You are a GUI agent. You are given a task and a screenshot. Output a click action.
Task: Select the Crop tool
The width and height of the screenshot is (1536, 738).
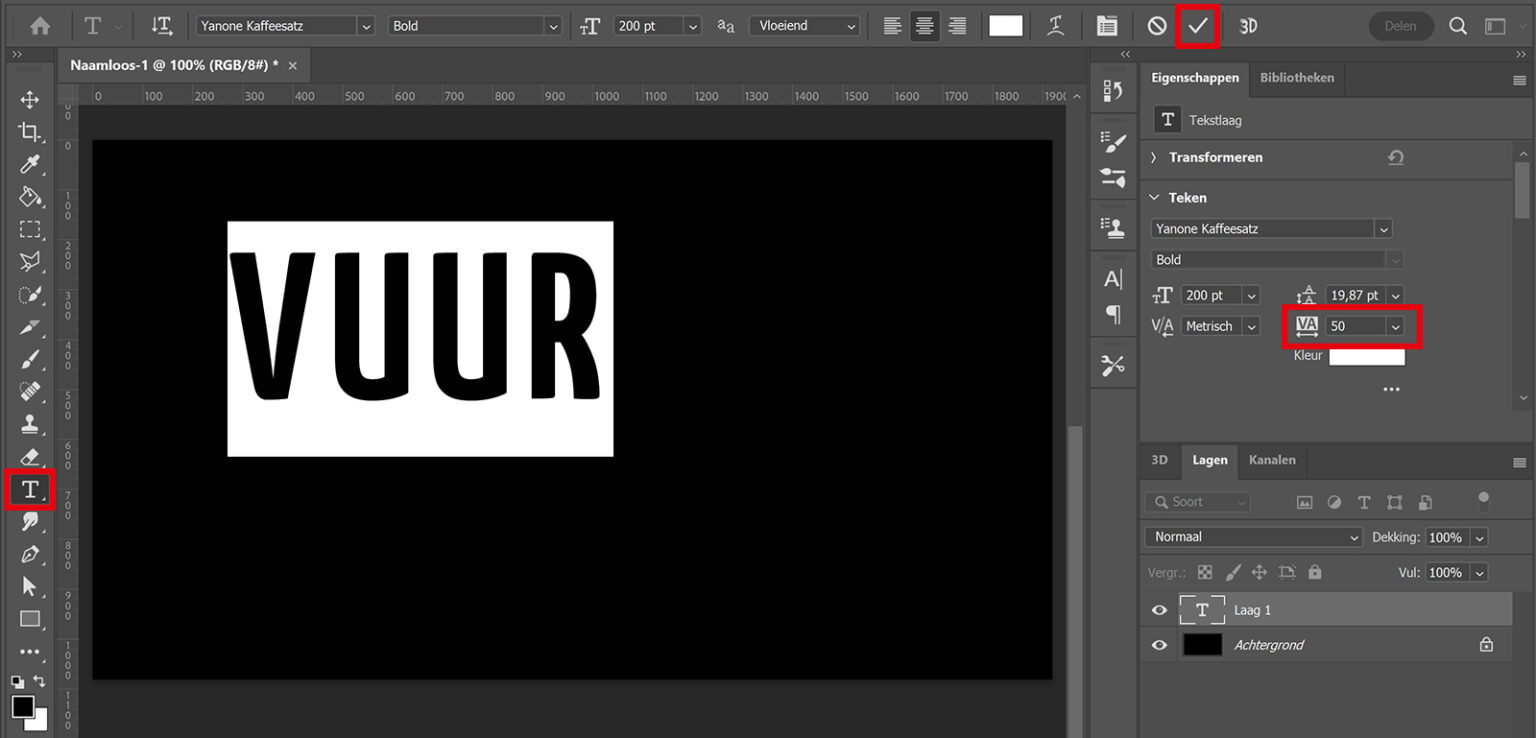pyautogui.click(x=30, y=133)
